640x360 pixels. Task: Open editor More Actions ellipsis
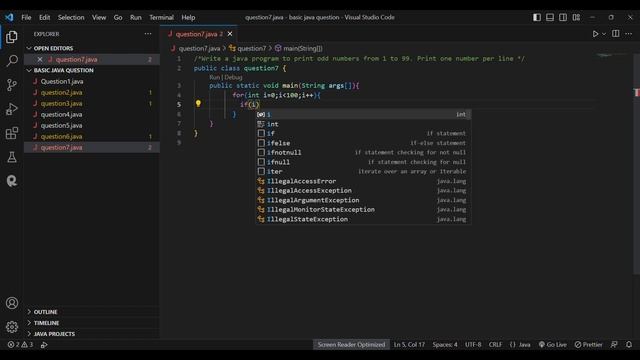(x=629, y=34)
